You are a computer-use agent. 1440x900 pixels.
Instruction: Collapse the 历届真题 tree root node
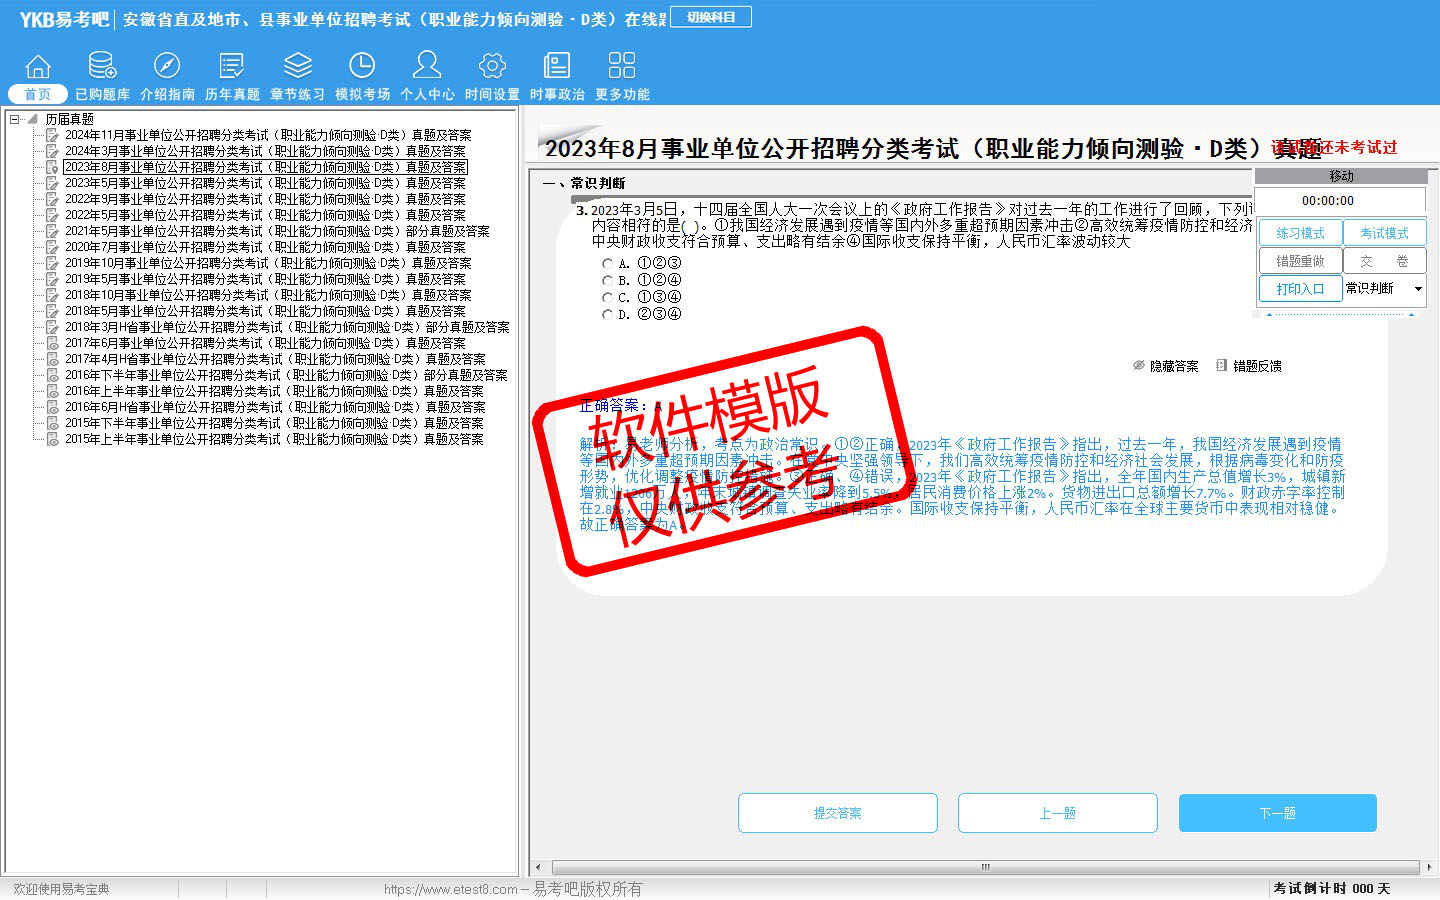tap(15, 119)
